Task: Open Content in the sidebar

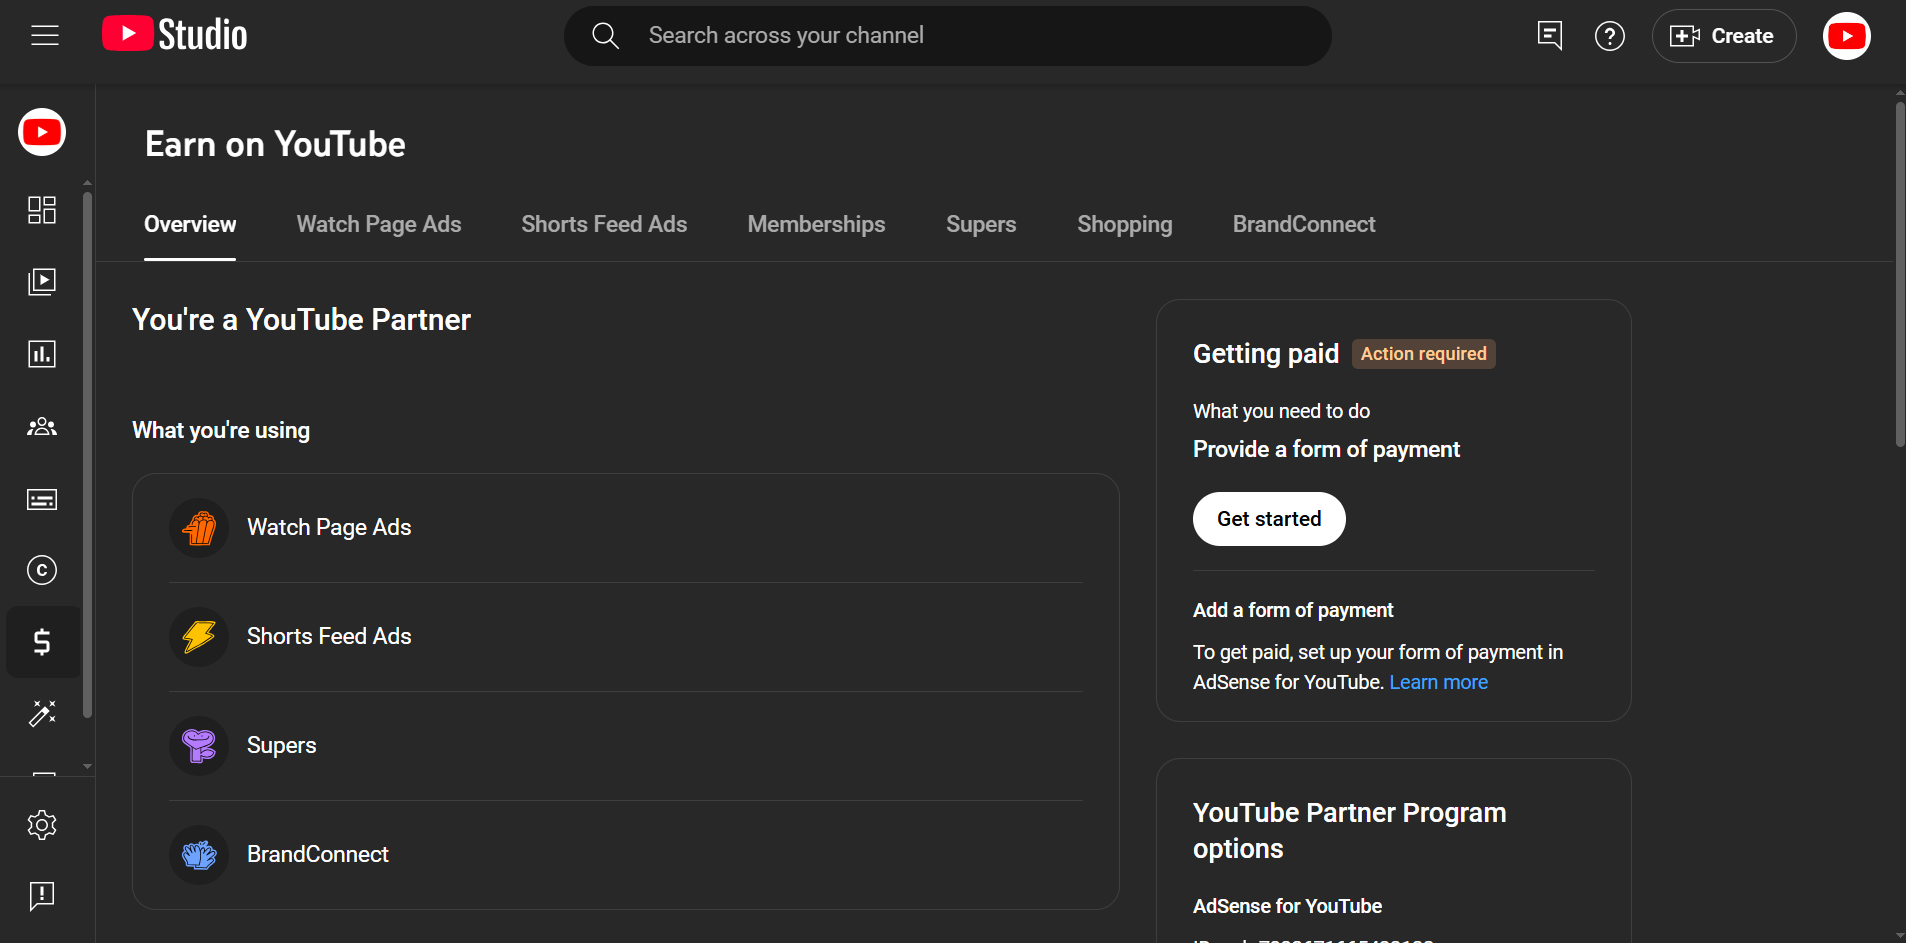Action: click(x=42, y=282)
